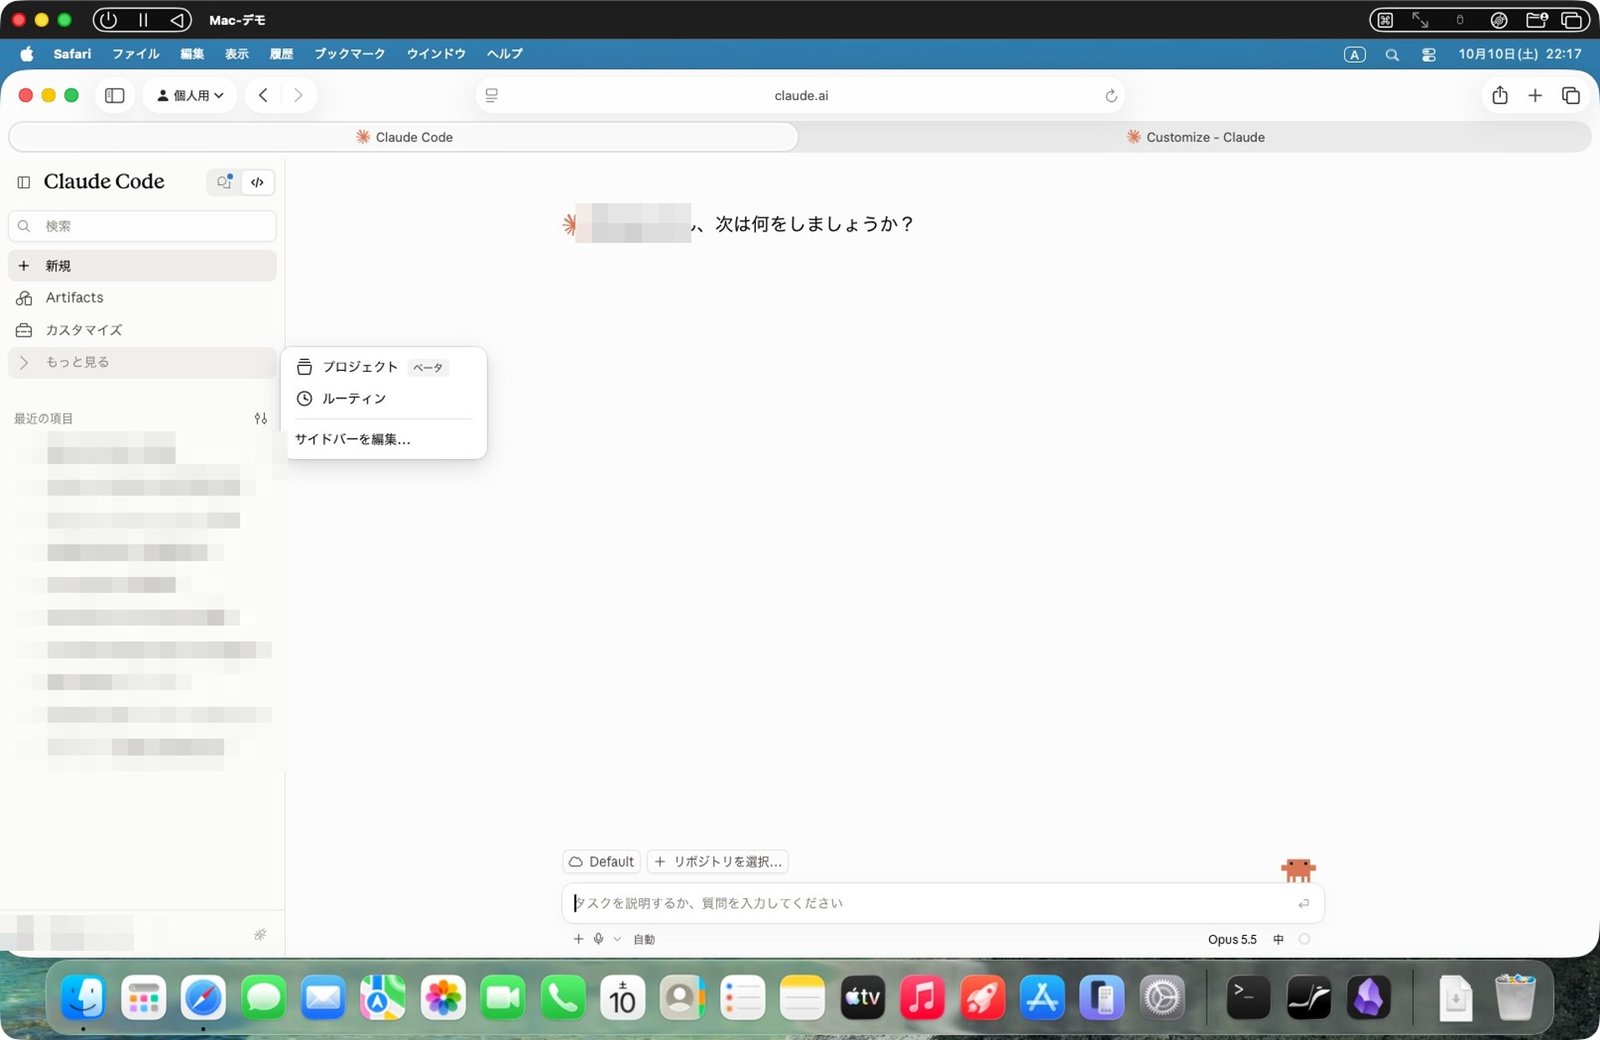Open Terminal from the Dock
Screen dimensions: 1600x1040
pos(1248,997)
